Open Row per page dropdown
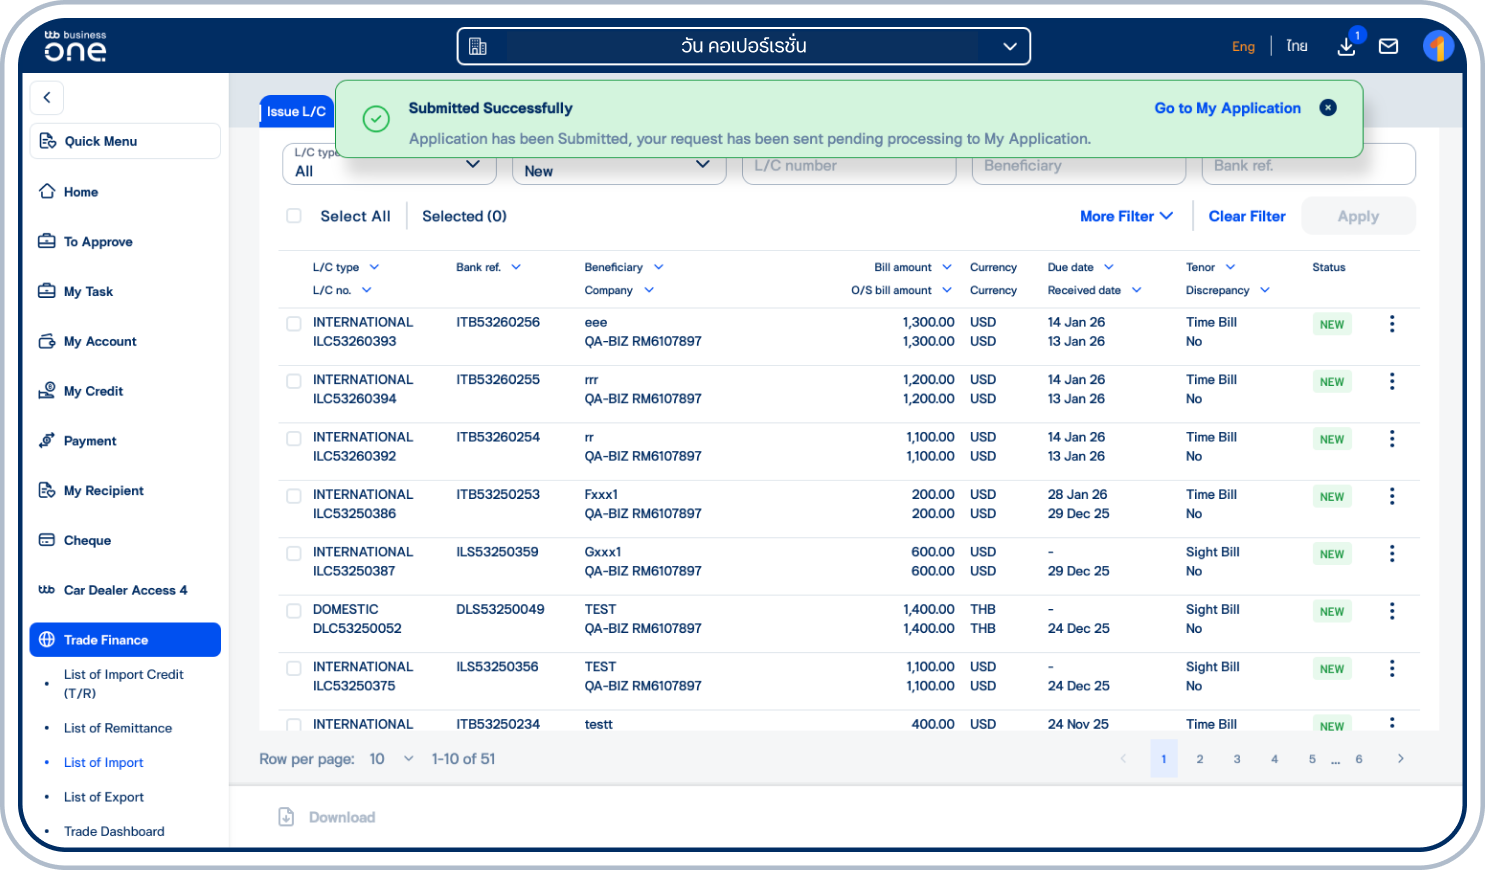 click(391, 759)
